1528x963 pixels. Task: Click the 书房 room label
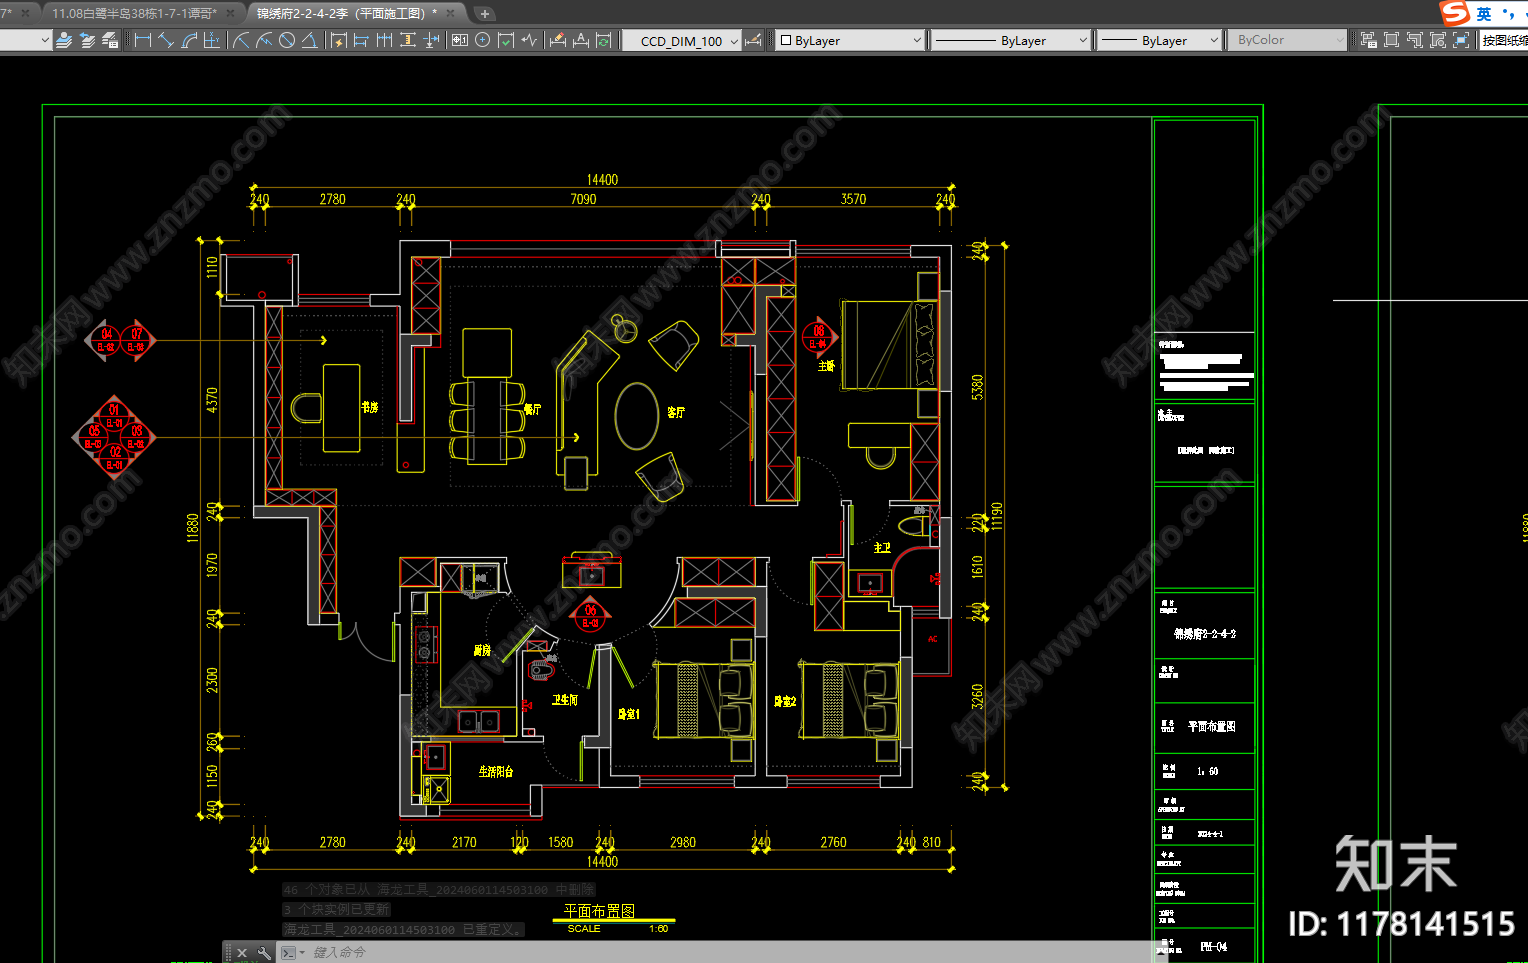tap(370, 407)
